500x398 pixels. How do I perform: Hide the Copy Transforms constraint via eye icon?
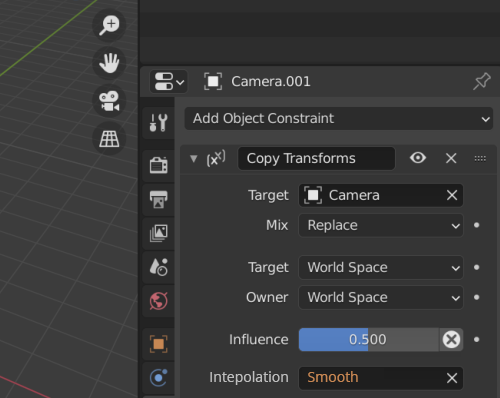418,158
